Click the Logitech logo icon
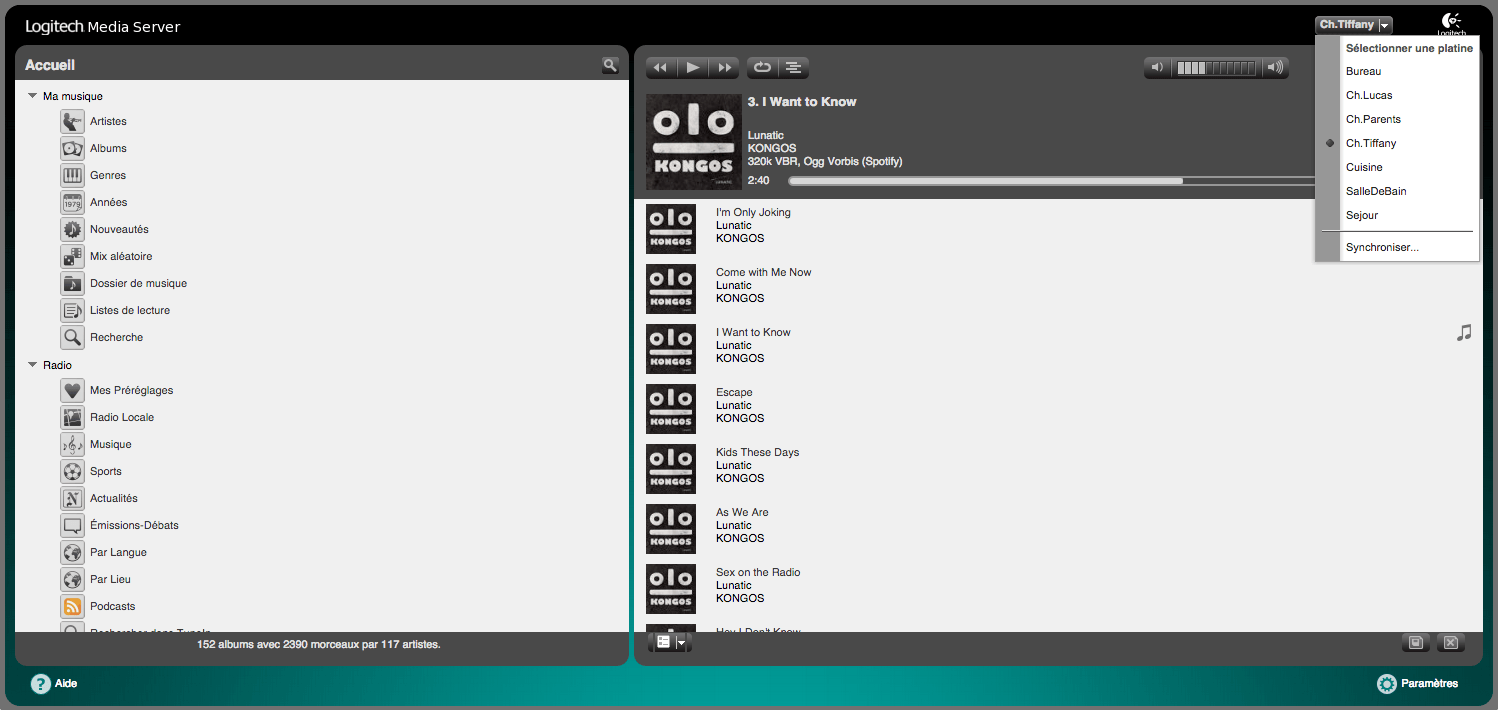Screen dimensions: 1498x710 (x=1452, y=24)
